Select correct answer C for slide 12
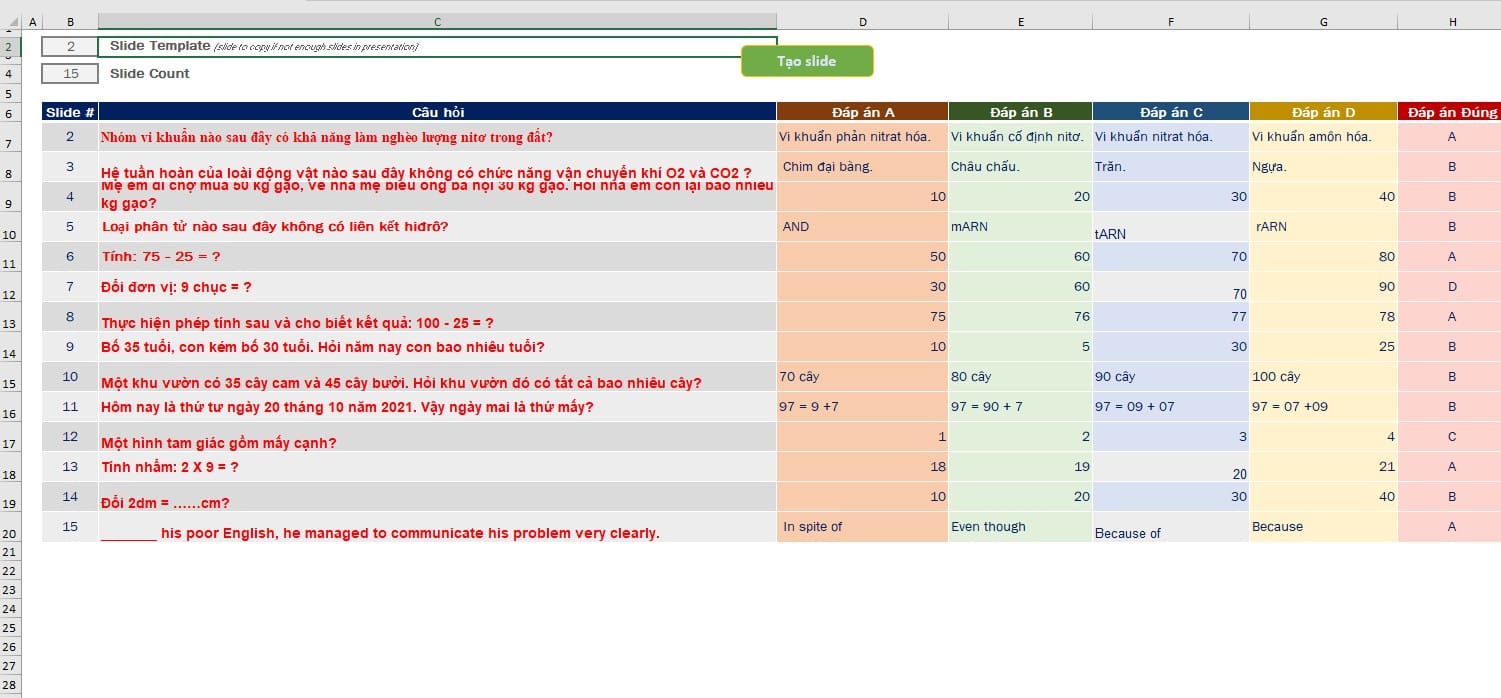The width and height of the screenshot is (1501, 698). coord(1451,437)
